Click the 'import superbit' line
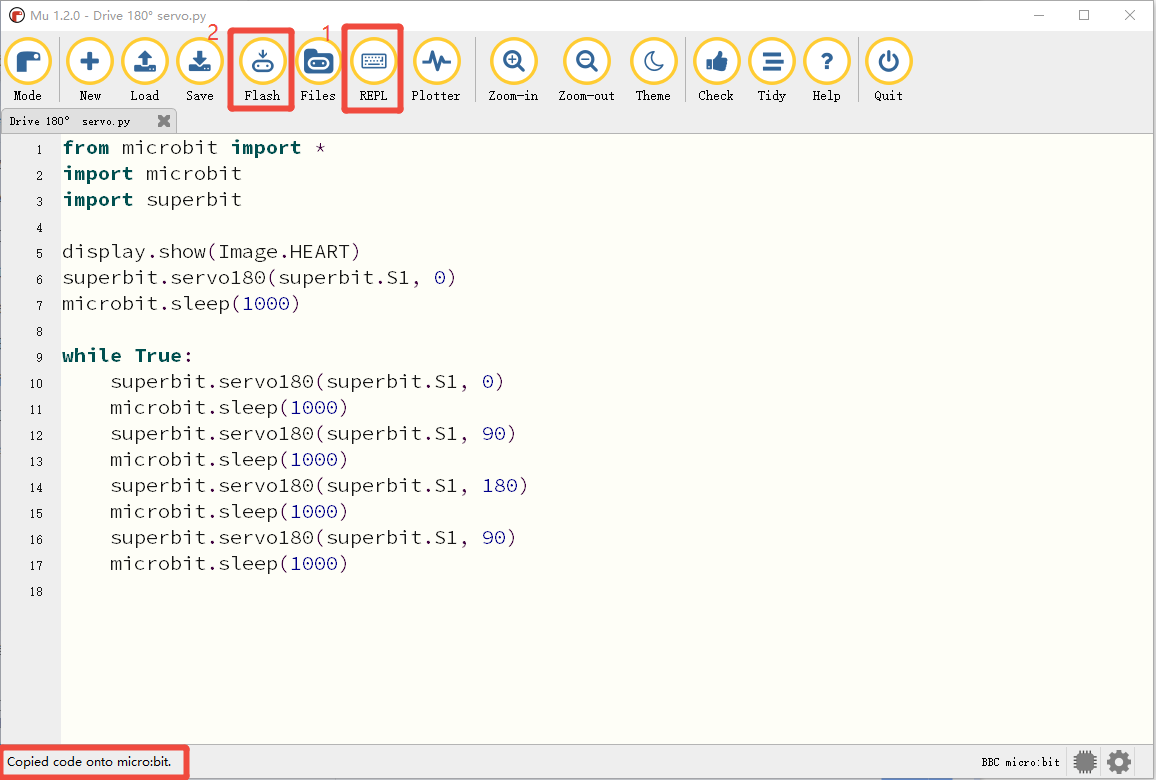 (x=152, y=200)
